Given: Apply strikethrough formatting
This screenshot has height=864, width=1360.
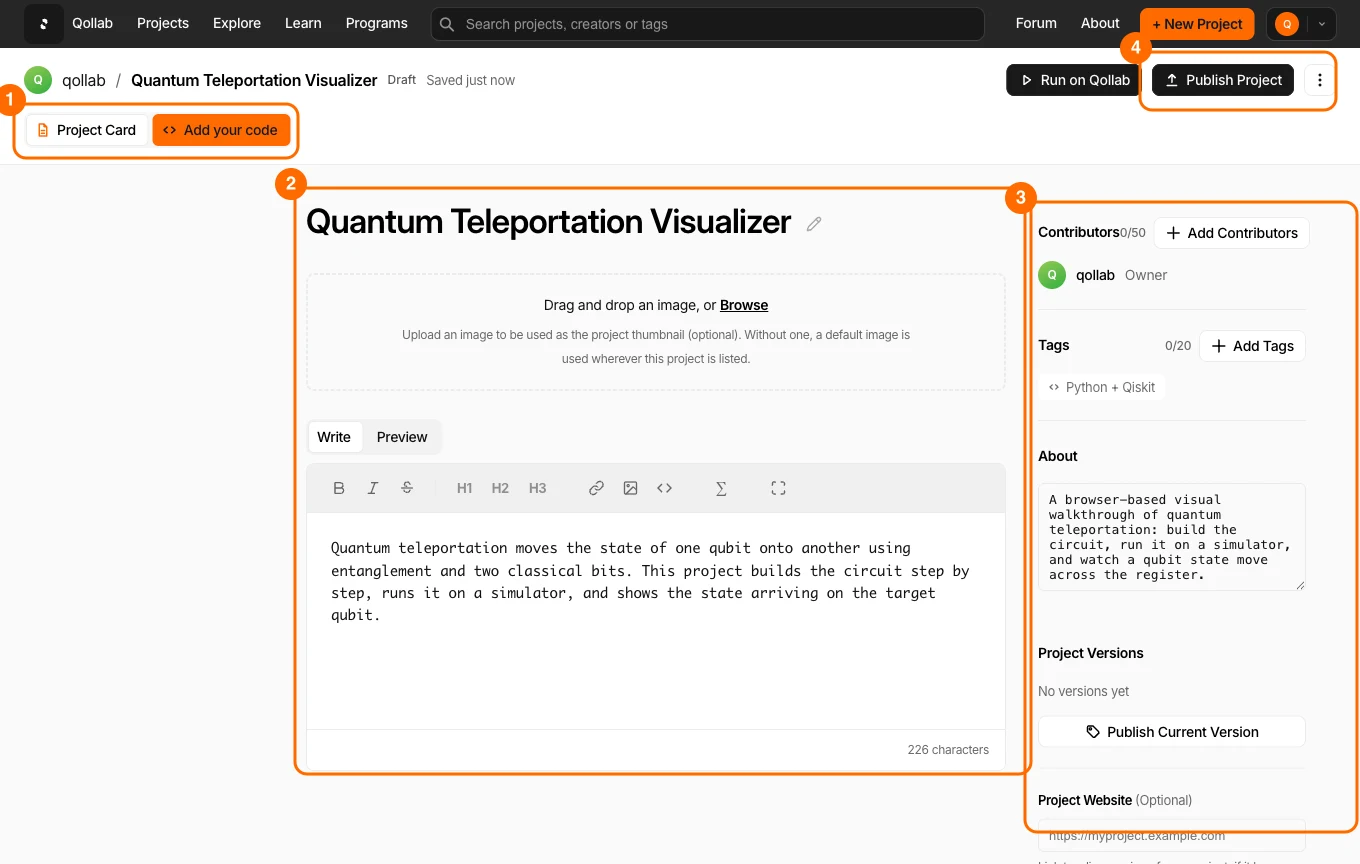Looking at the screenshot, I should point(407,488).
